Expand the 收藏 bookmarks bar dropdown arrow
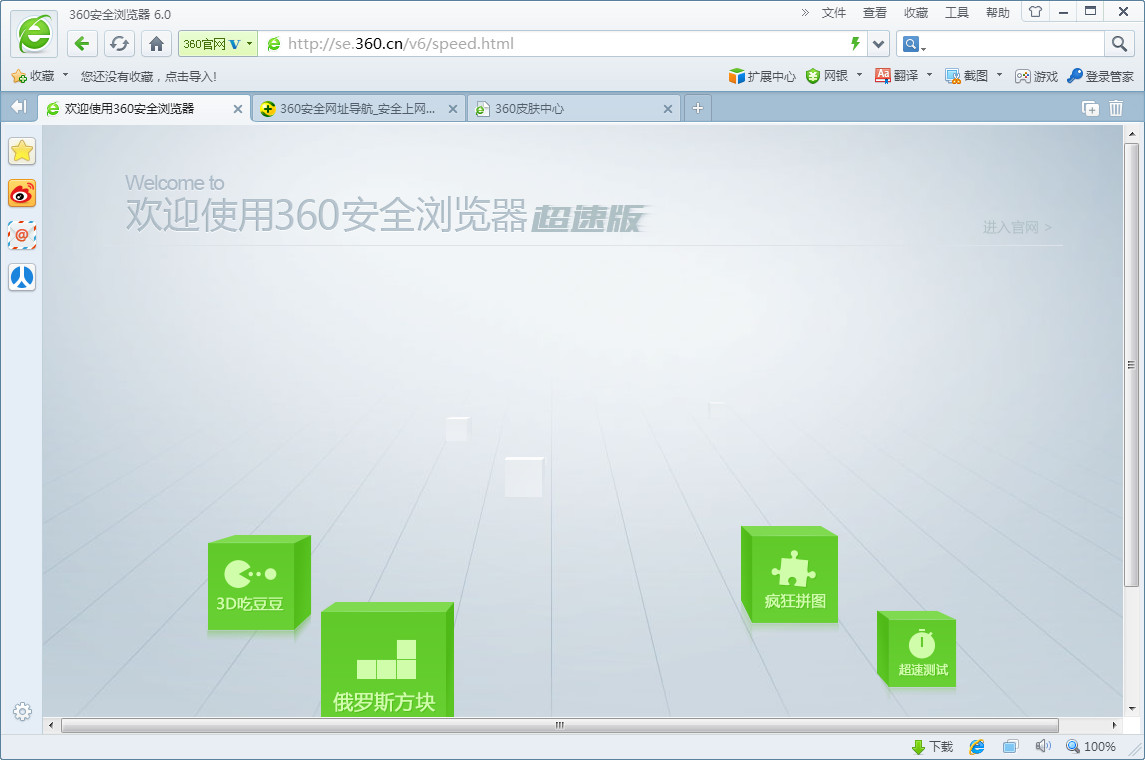Screen dimensions: 1145x760 [65, 75]
